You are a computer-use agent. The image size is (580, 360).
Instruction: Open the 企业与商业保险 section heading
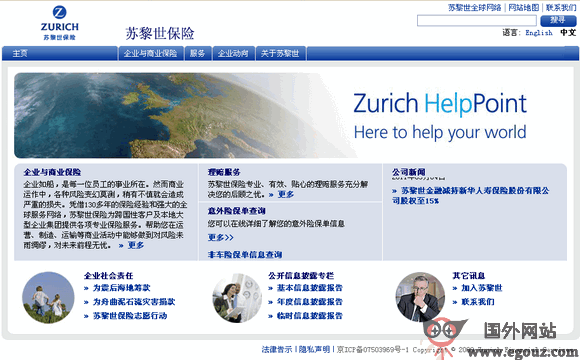tap(52, 172)
